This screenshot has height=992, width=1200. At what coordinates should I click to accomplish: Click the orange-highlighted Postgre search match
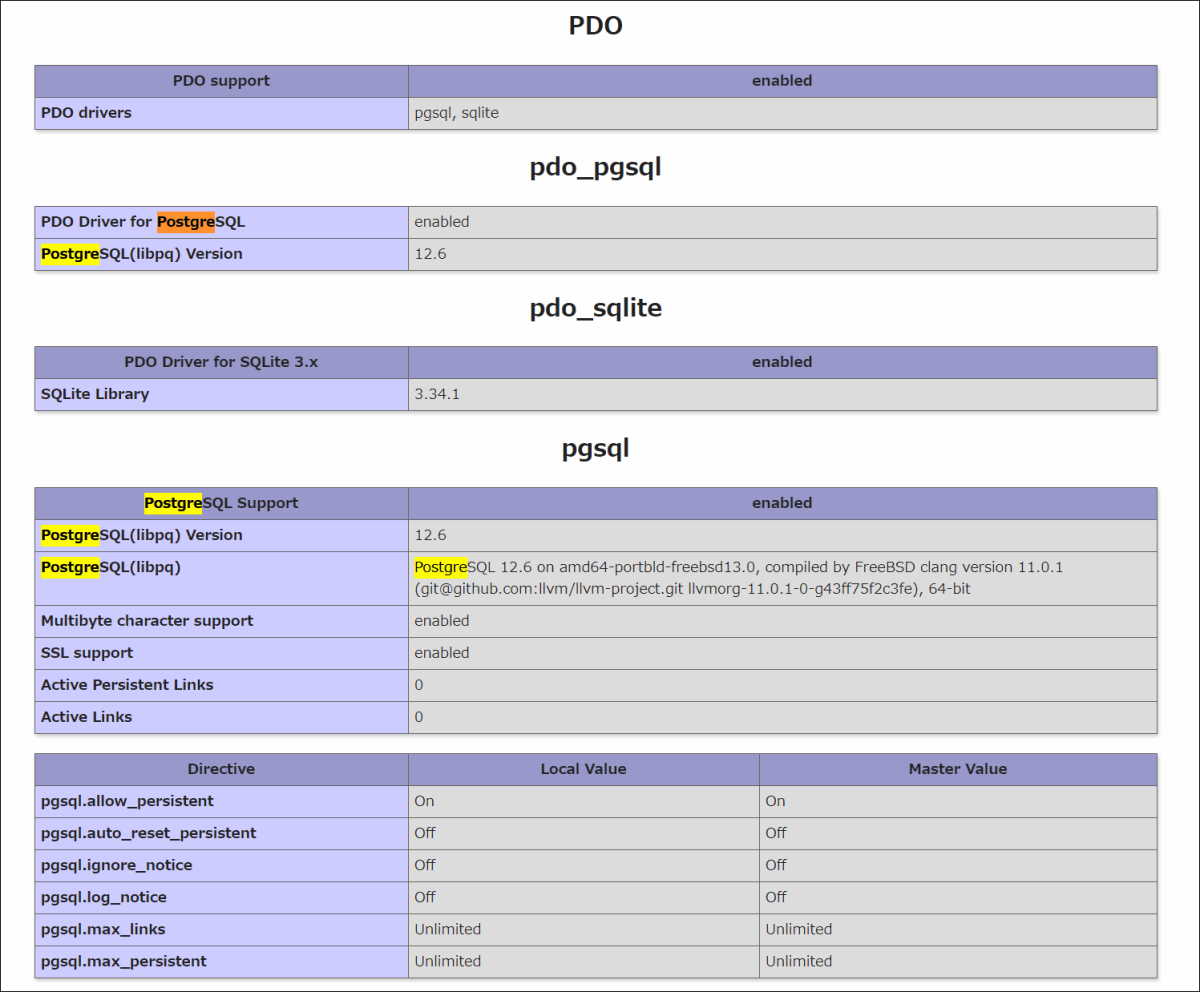pyautogui.click(x=185, y=222)
